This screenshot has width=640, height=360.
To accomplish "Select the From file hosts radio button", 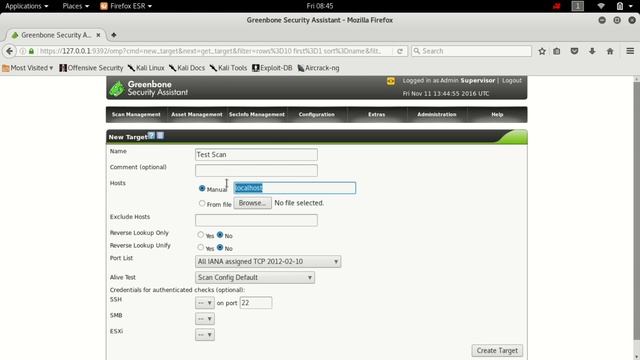I will coord(202,203).
